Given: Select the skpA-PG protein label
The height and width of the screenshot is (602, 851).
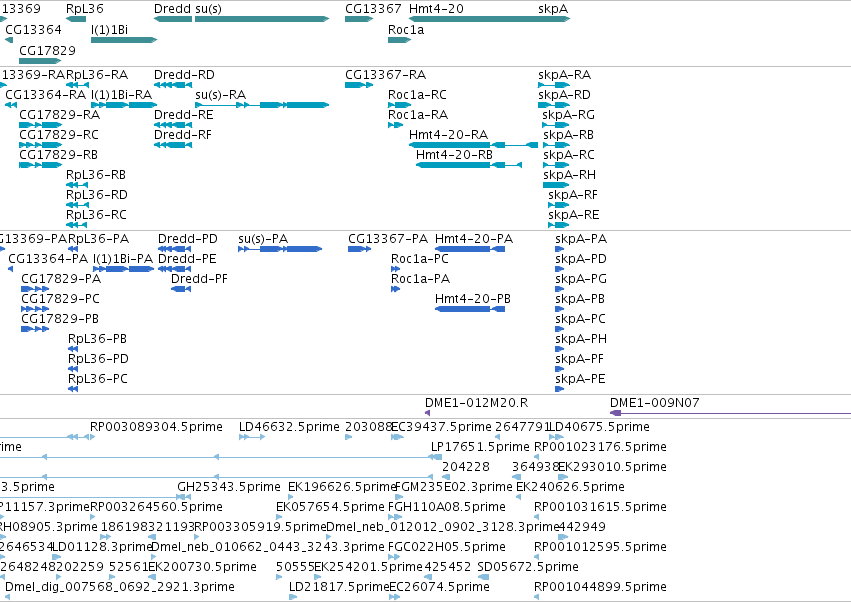Looking at the screenshot, I should coord(581,279).
